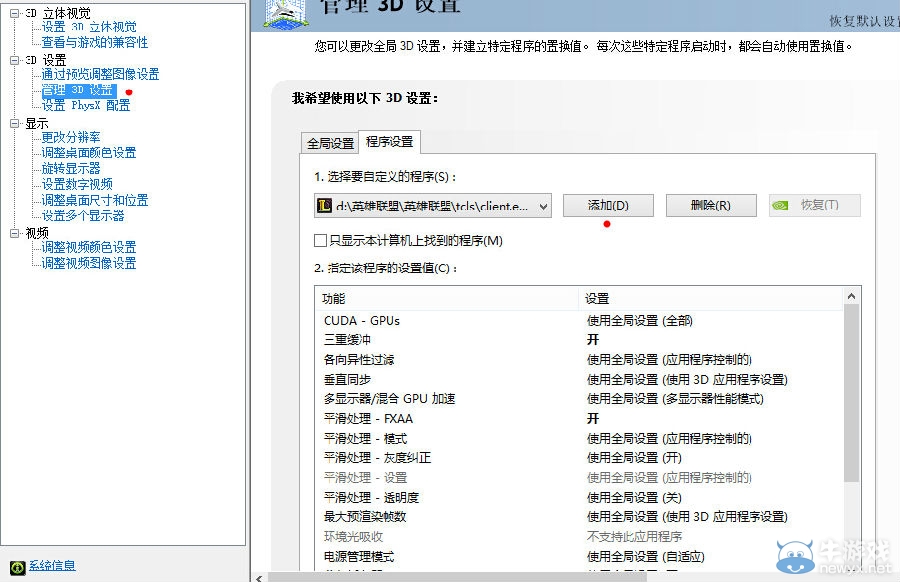Click the League of Legends icon in program selector
The width and height of the screenshot is (900, 582).
click(325, 205)
